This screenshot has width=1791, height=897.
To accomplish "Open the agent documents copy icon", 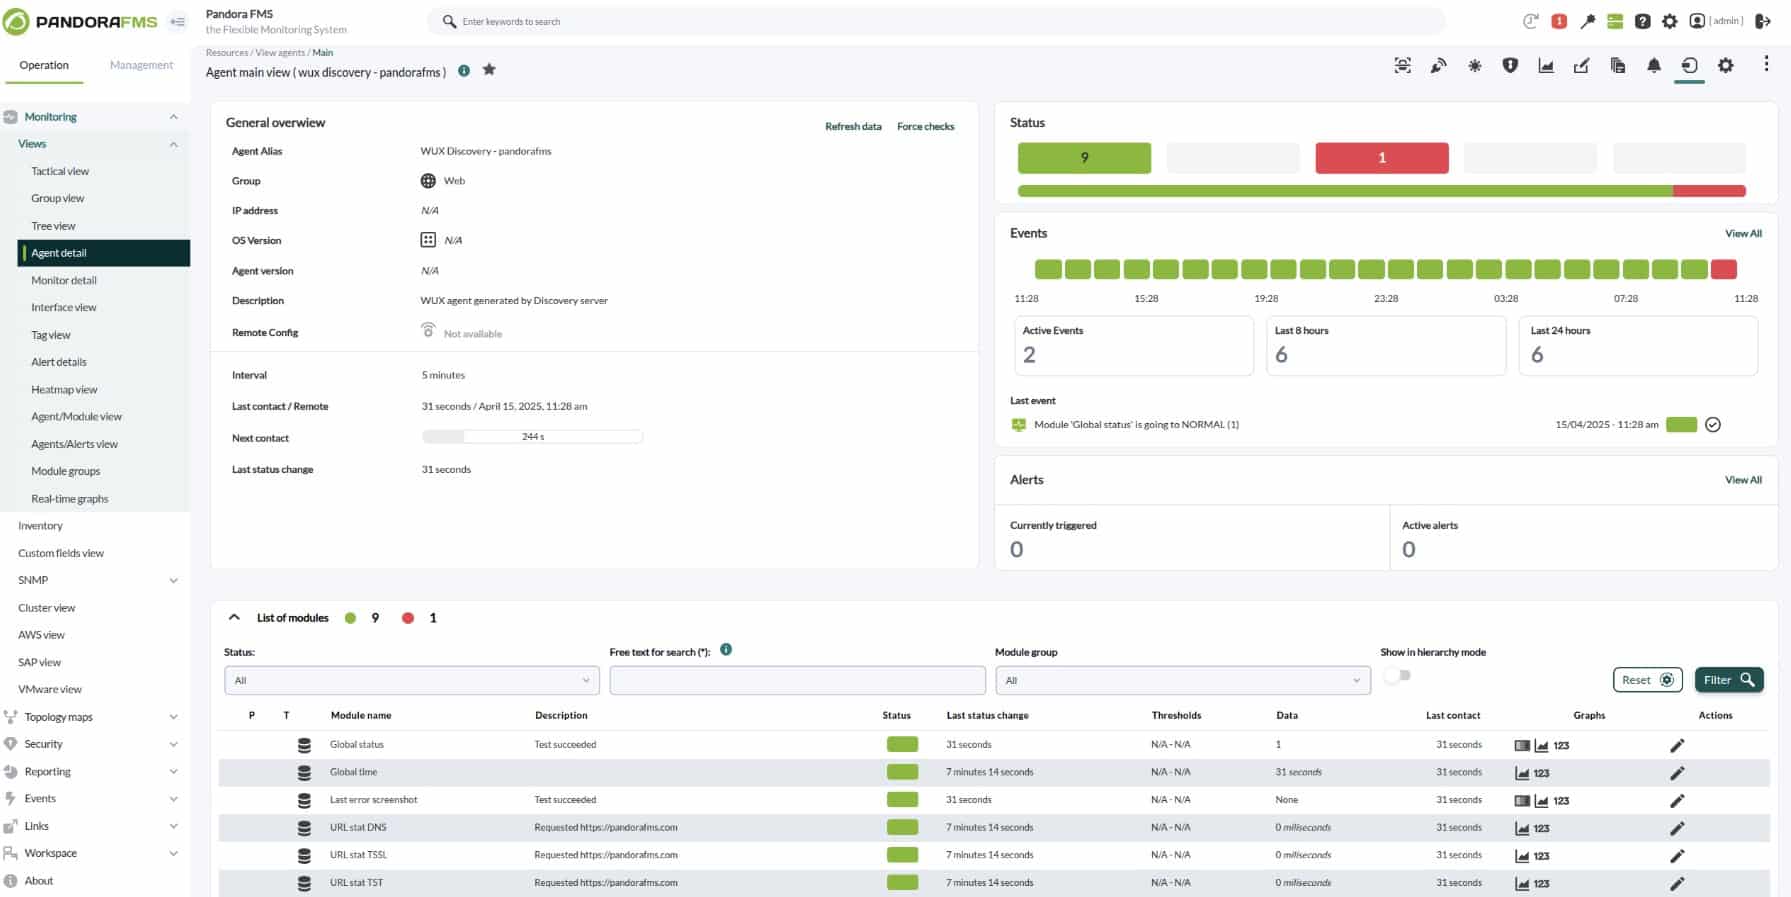I will [1618, 66].
